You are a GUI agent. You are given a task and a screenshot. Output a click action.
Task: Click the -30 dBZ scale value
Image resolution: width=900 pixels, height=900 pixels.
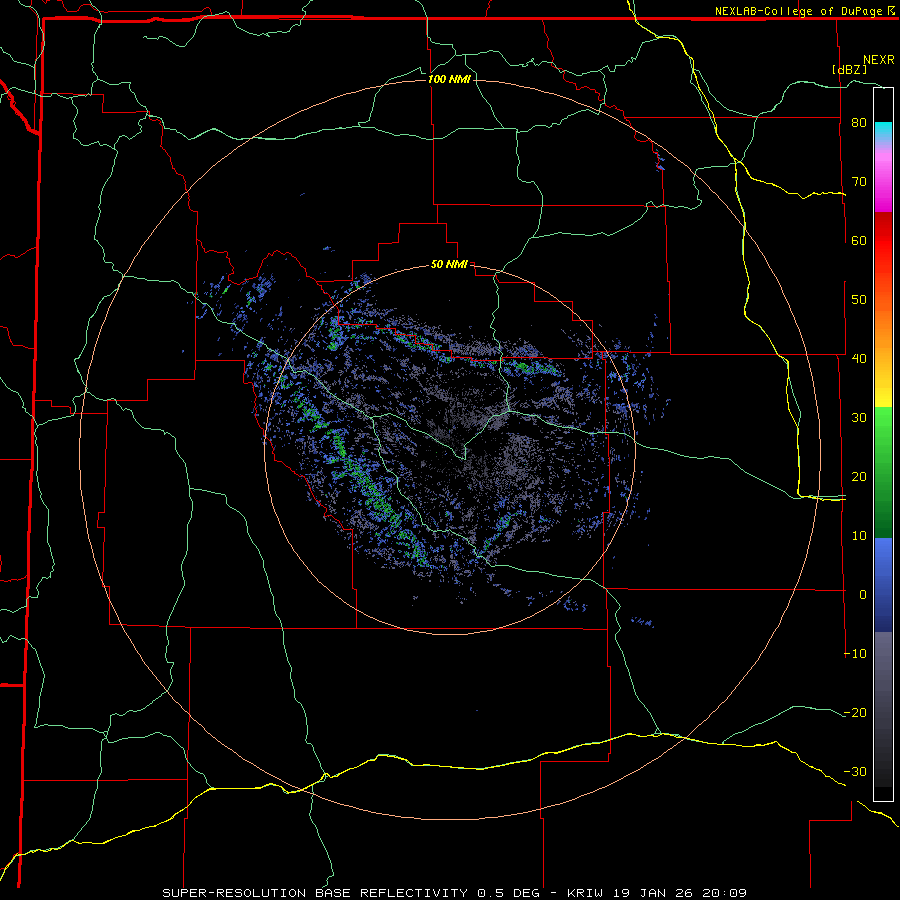click(x=855, y=771)
